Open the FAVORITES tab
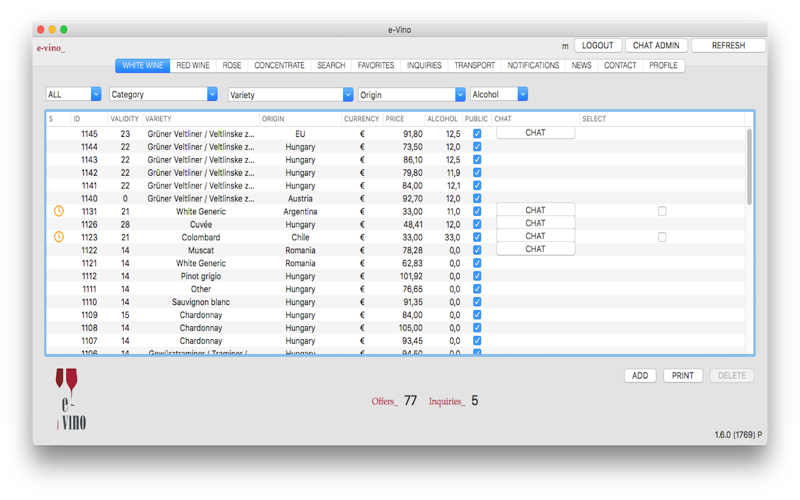This screenshot has width=800, height=500. pyautogui.click(x=376, y=66)
